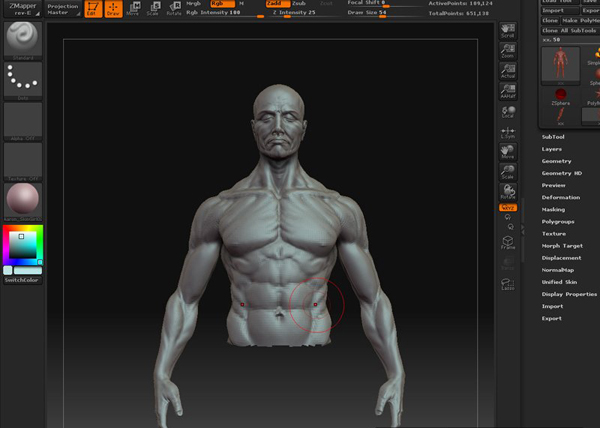Screen dimensions: 600x428
Task: Adjust the Rgb Intensity slider
Action: (225, 13)
